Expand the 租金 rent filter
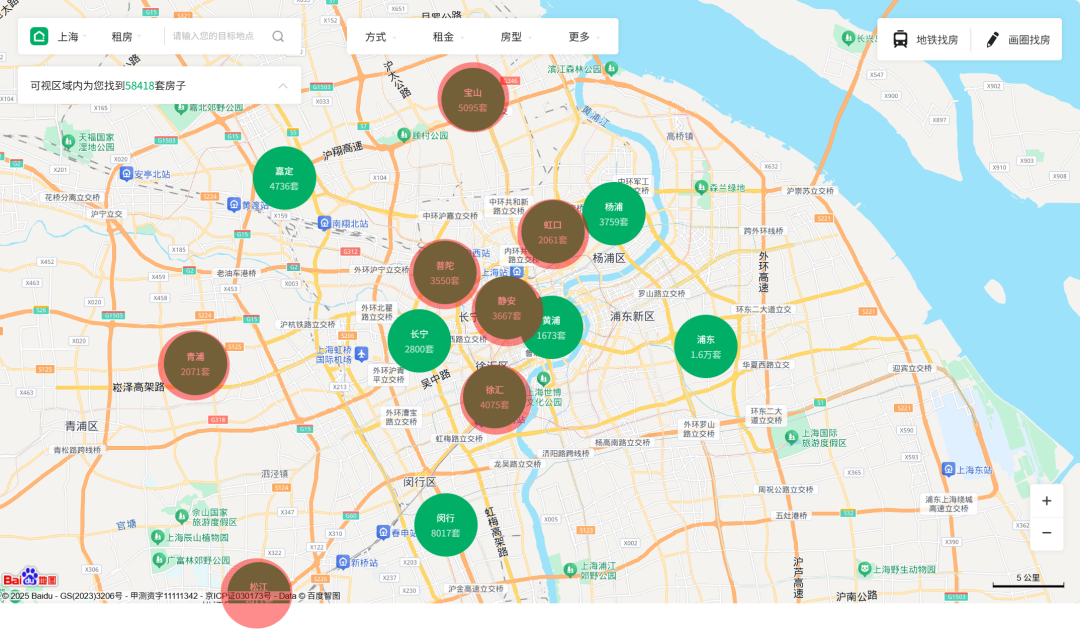 point(448,37)
